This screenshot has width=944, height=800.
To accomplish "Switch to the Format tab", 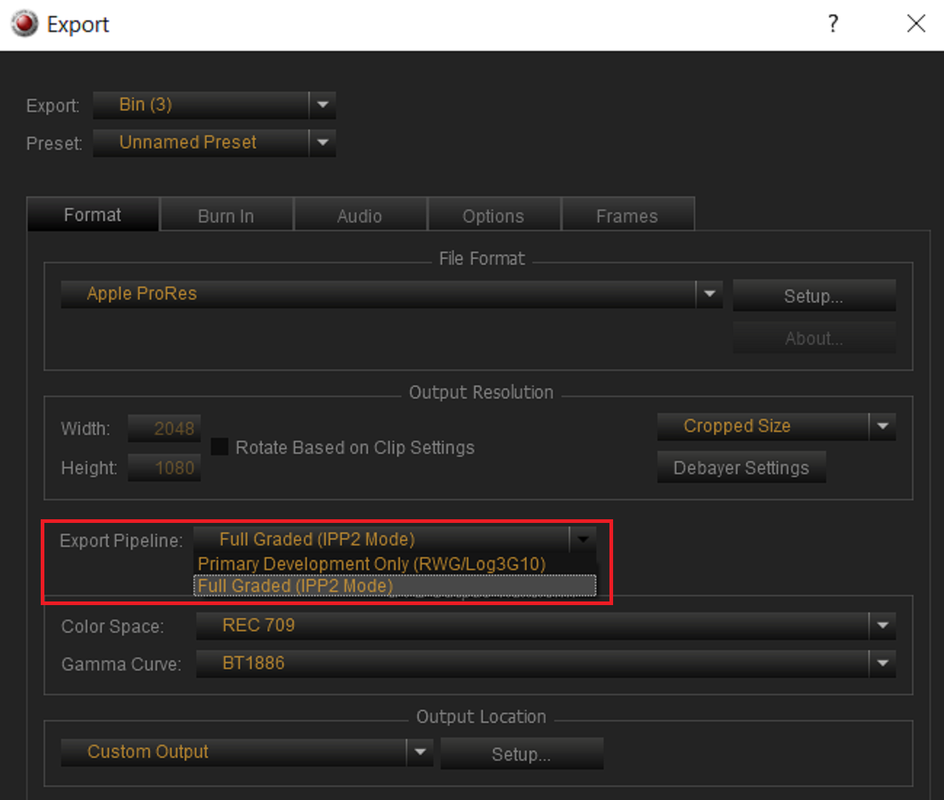I will click(x=93, y=215).
